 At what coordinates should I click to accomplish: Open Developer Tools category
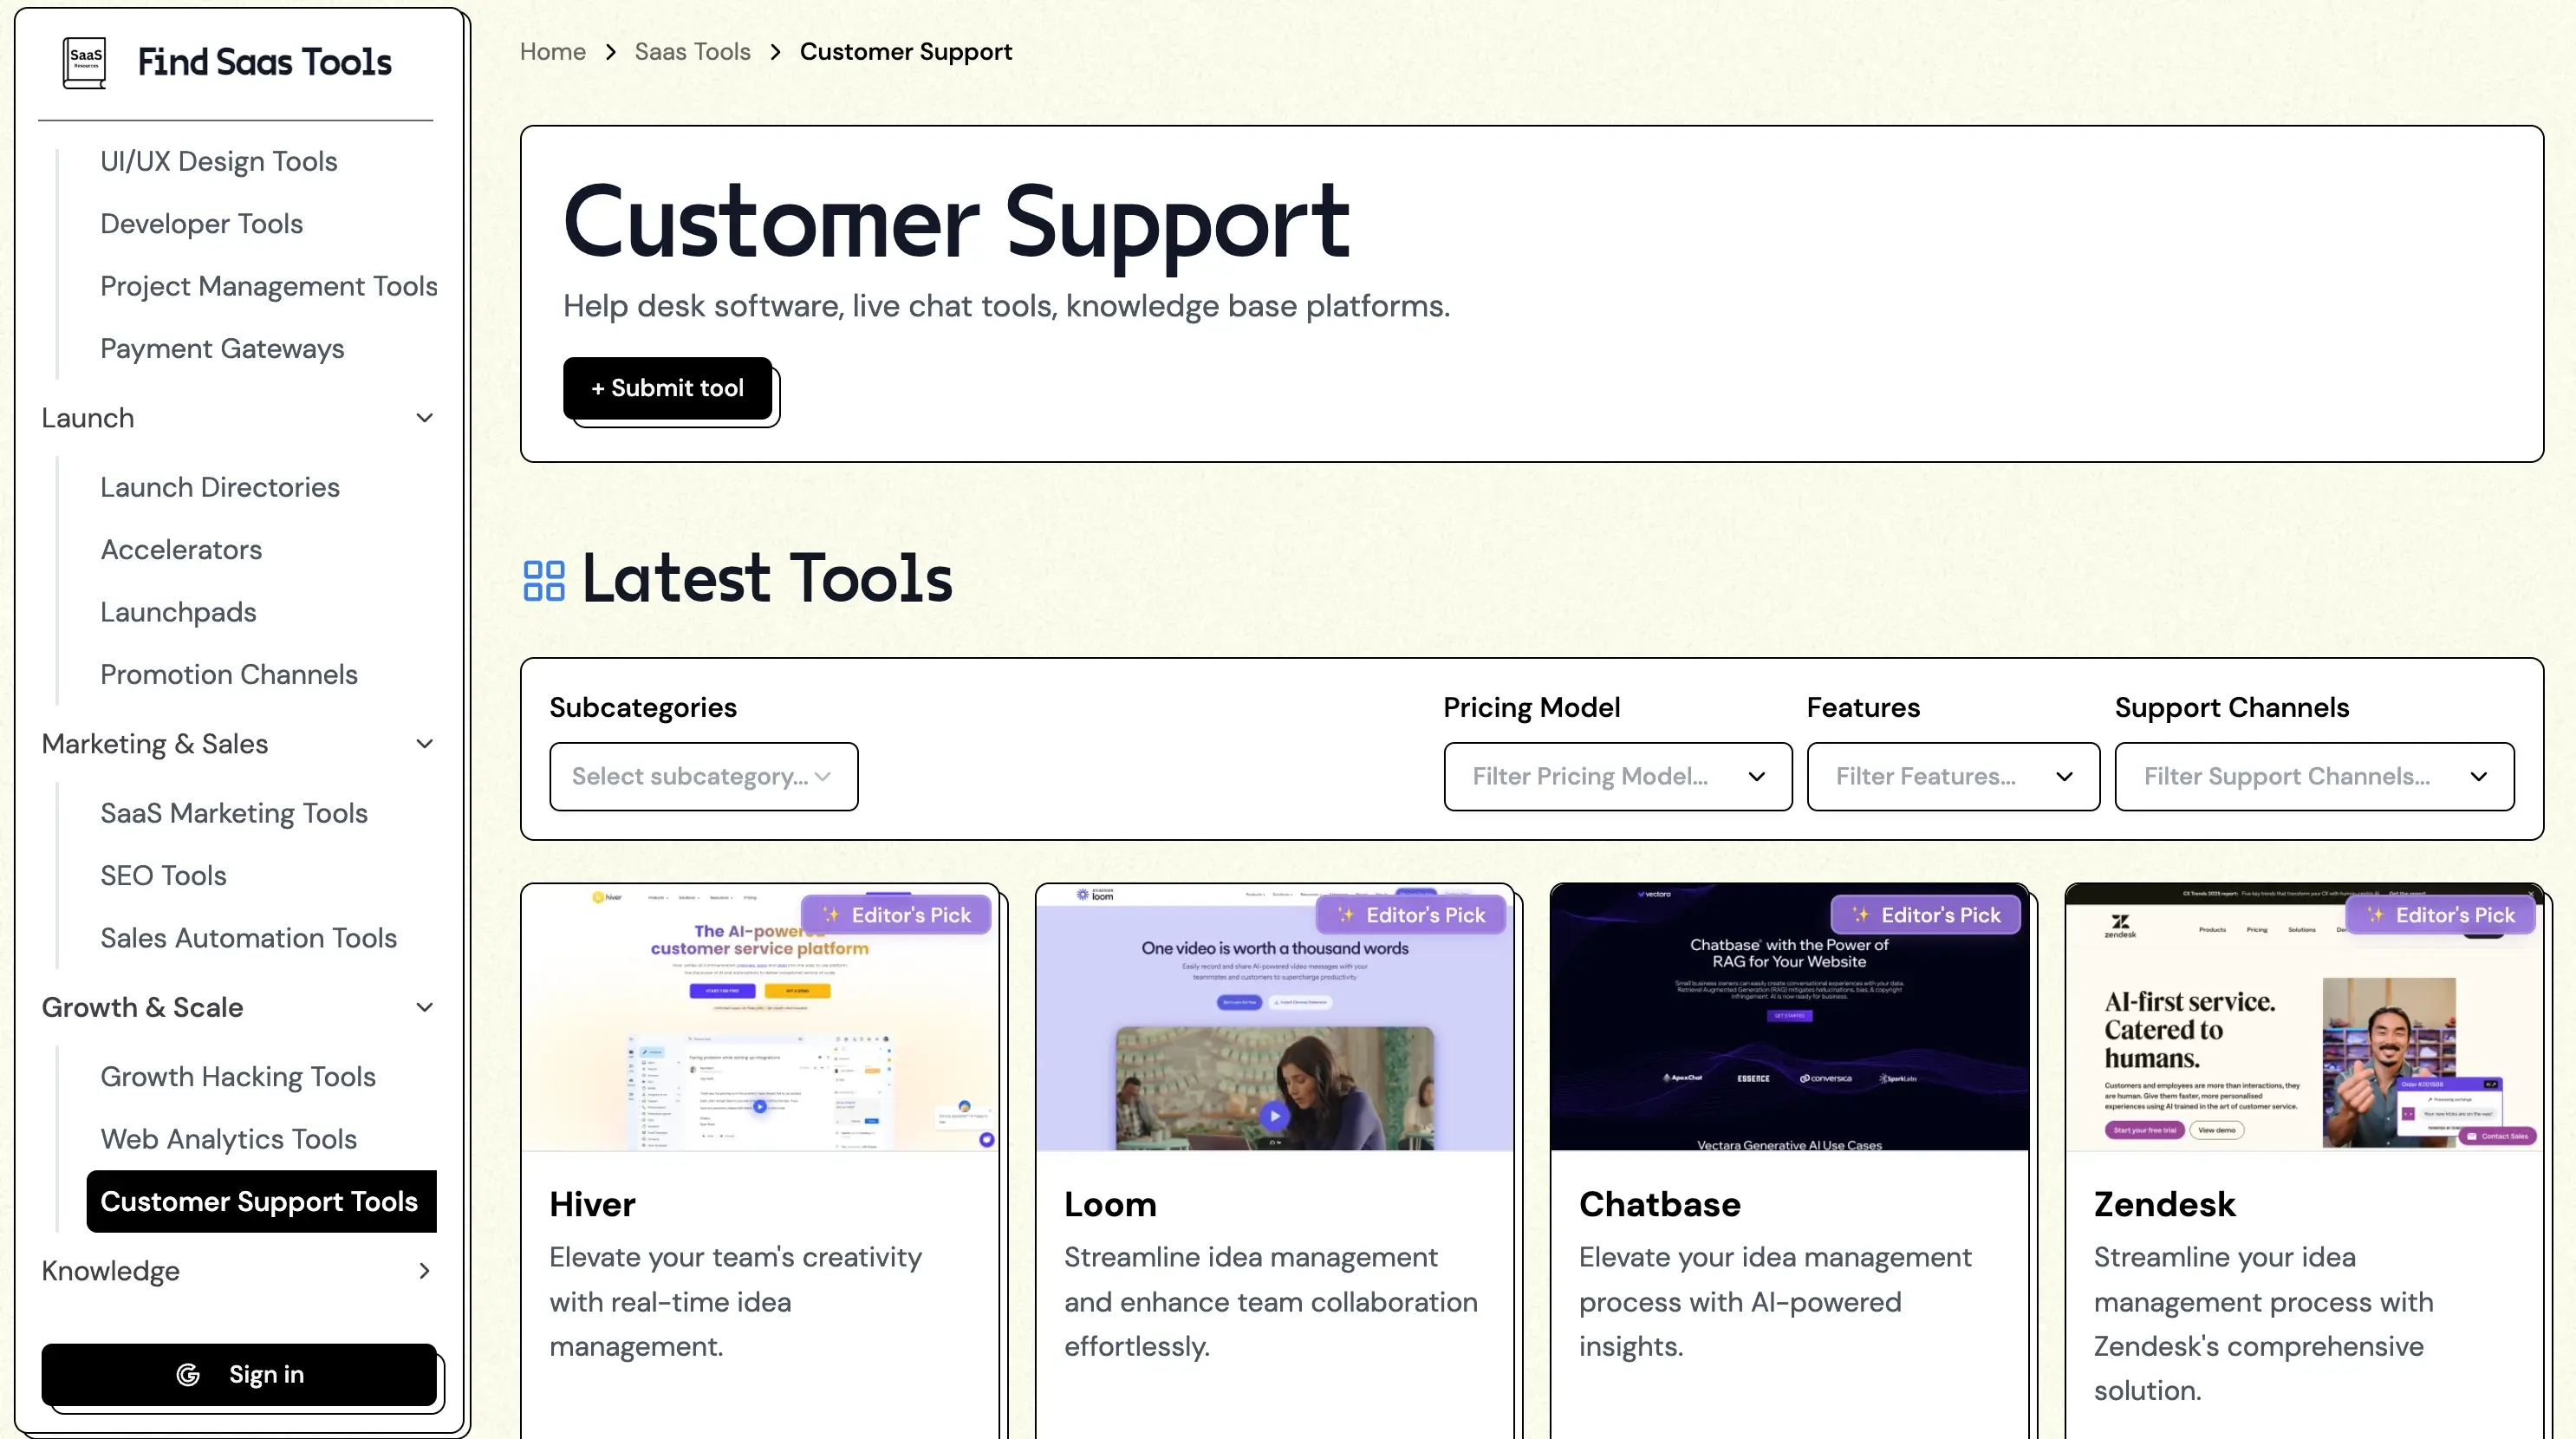point(201,224)
